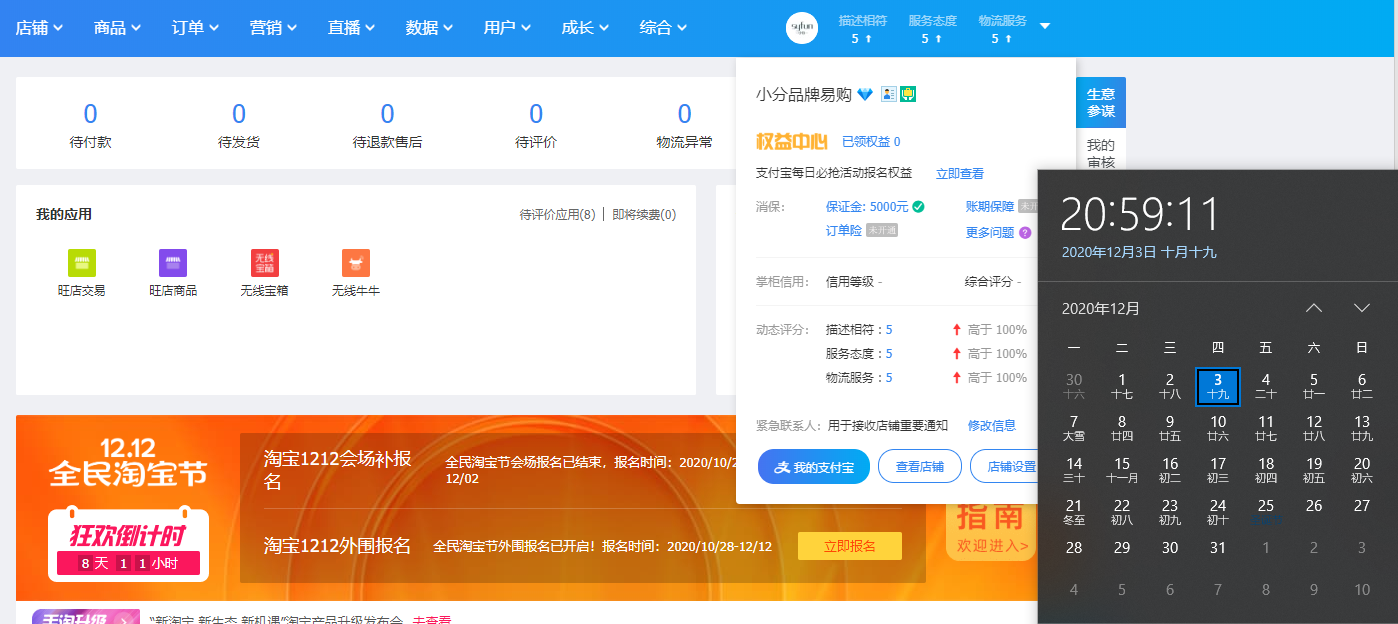Select December 25 in the calendar
This screenshot has width=1398, height=624.
click(x=1266, y=512)
